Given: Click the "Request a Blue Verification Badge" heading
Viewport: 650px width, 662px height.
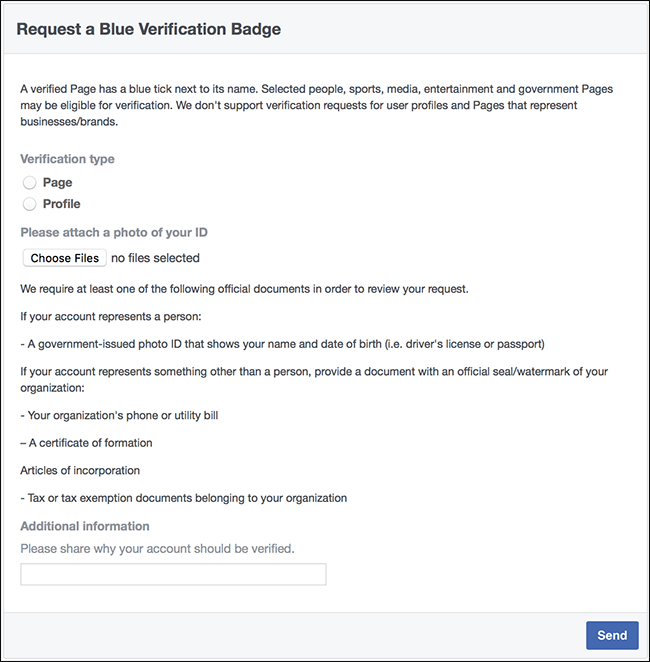Looking at the screenshot, I should click(x=149, y=29).
